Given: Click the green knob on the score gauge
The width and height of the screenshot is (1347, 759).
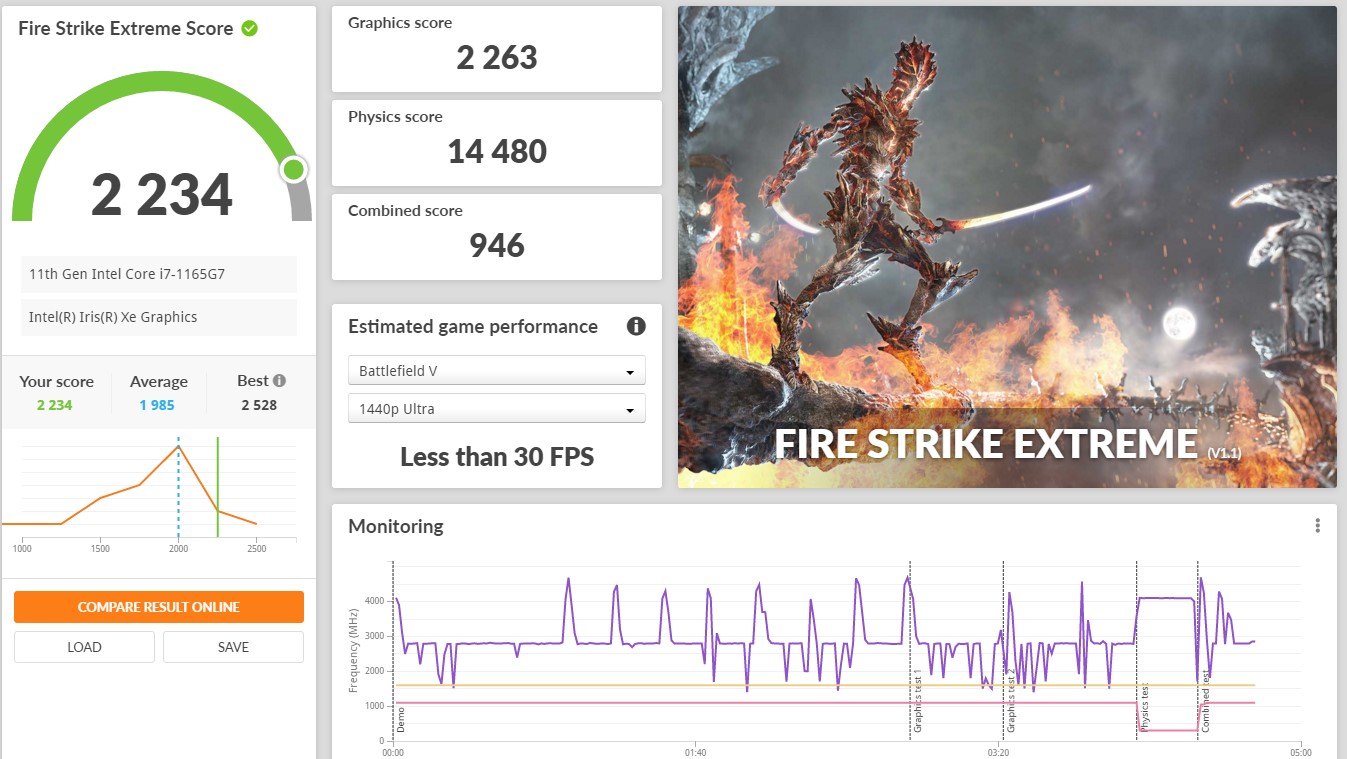Looking at the screenshot, I should tap(293, 169).
